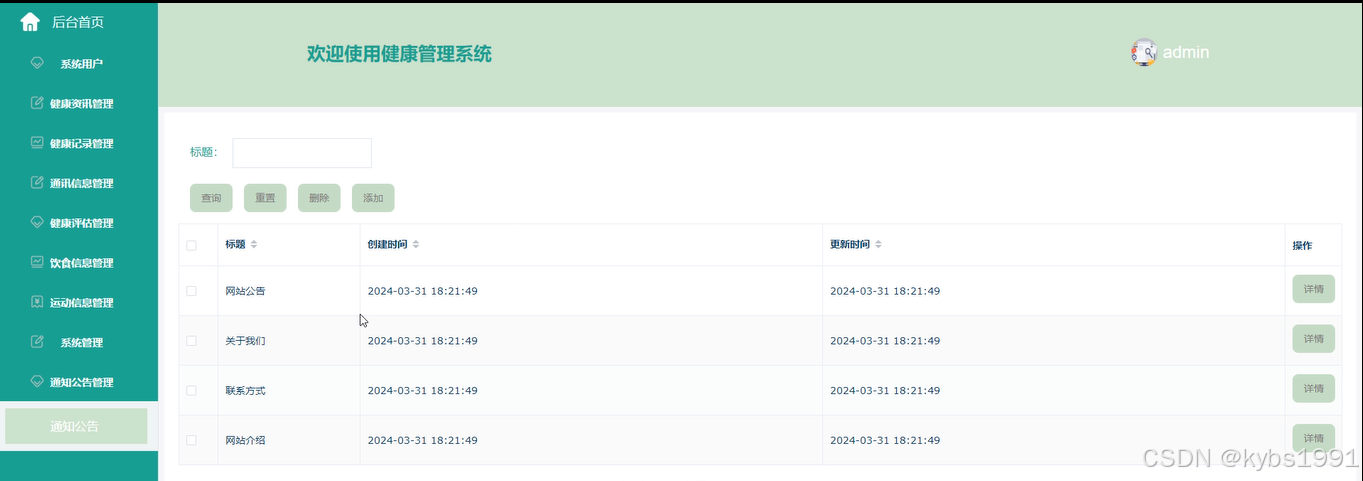The image size is (1363, 481).
Task: Sort by 创建时间 column arrows
Action: [x=416, y=245]
